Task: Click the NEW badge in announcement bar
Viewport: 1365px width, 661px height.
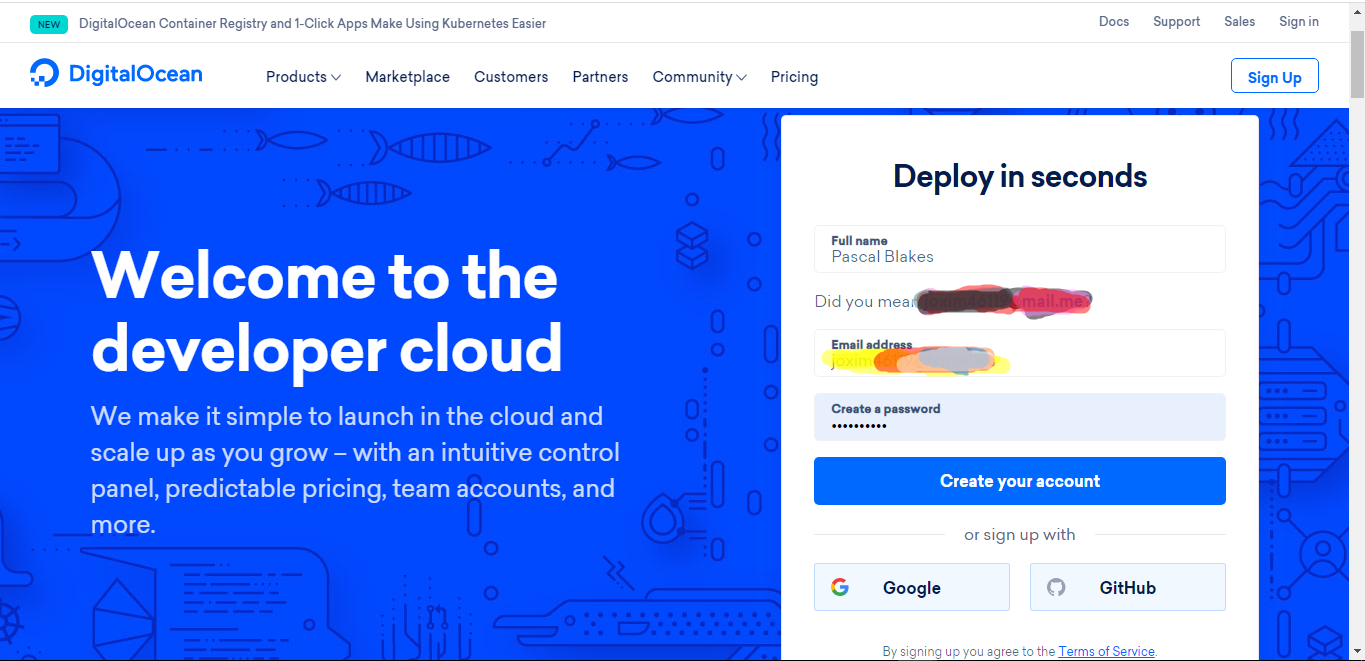Action: pyautogui.click(x=49, y=24)
